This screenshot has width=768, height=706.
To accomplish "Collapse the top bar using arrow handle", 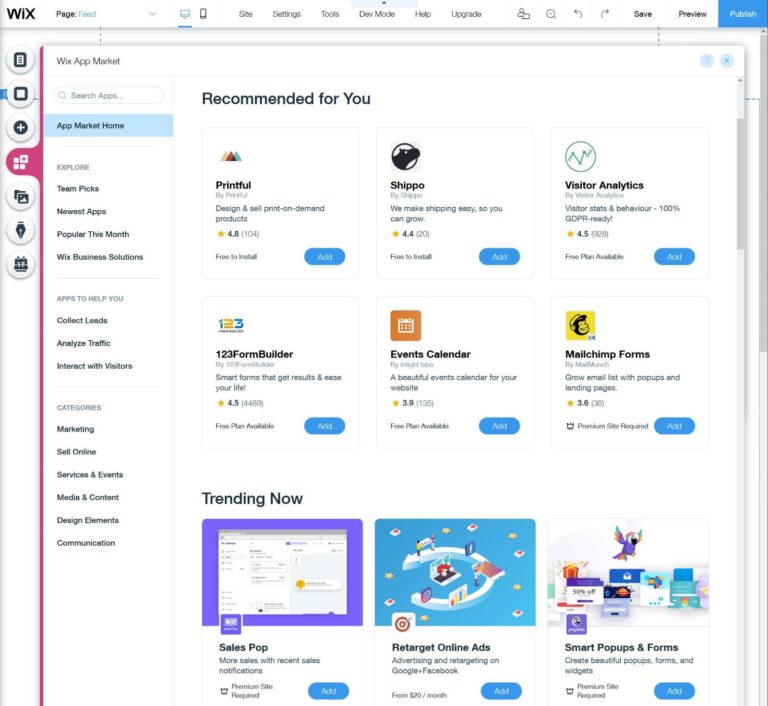I will click(x=384, y=3).
